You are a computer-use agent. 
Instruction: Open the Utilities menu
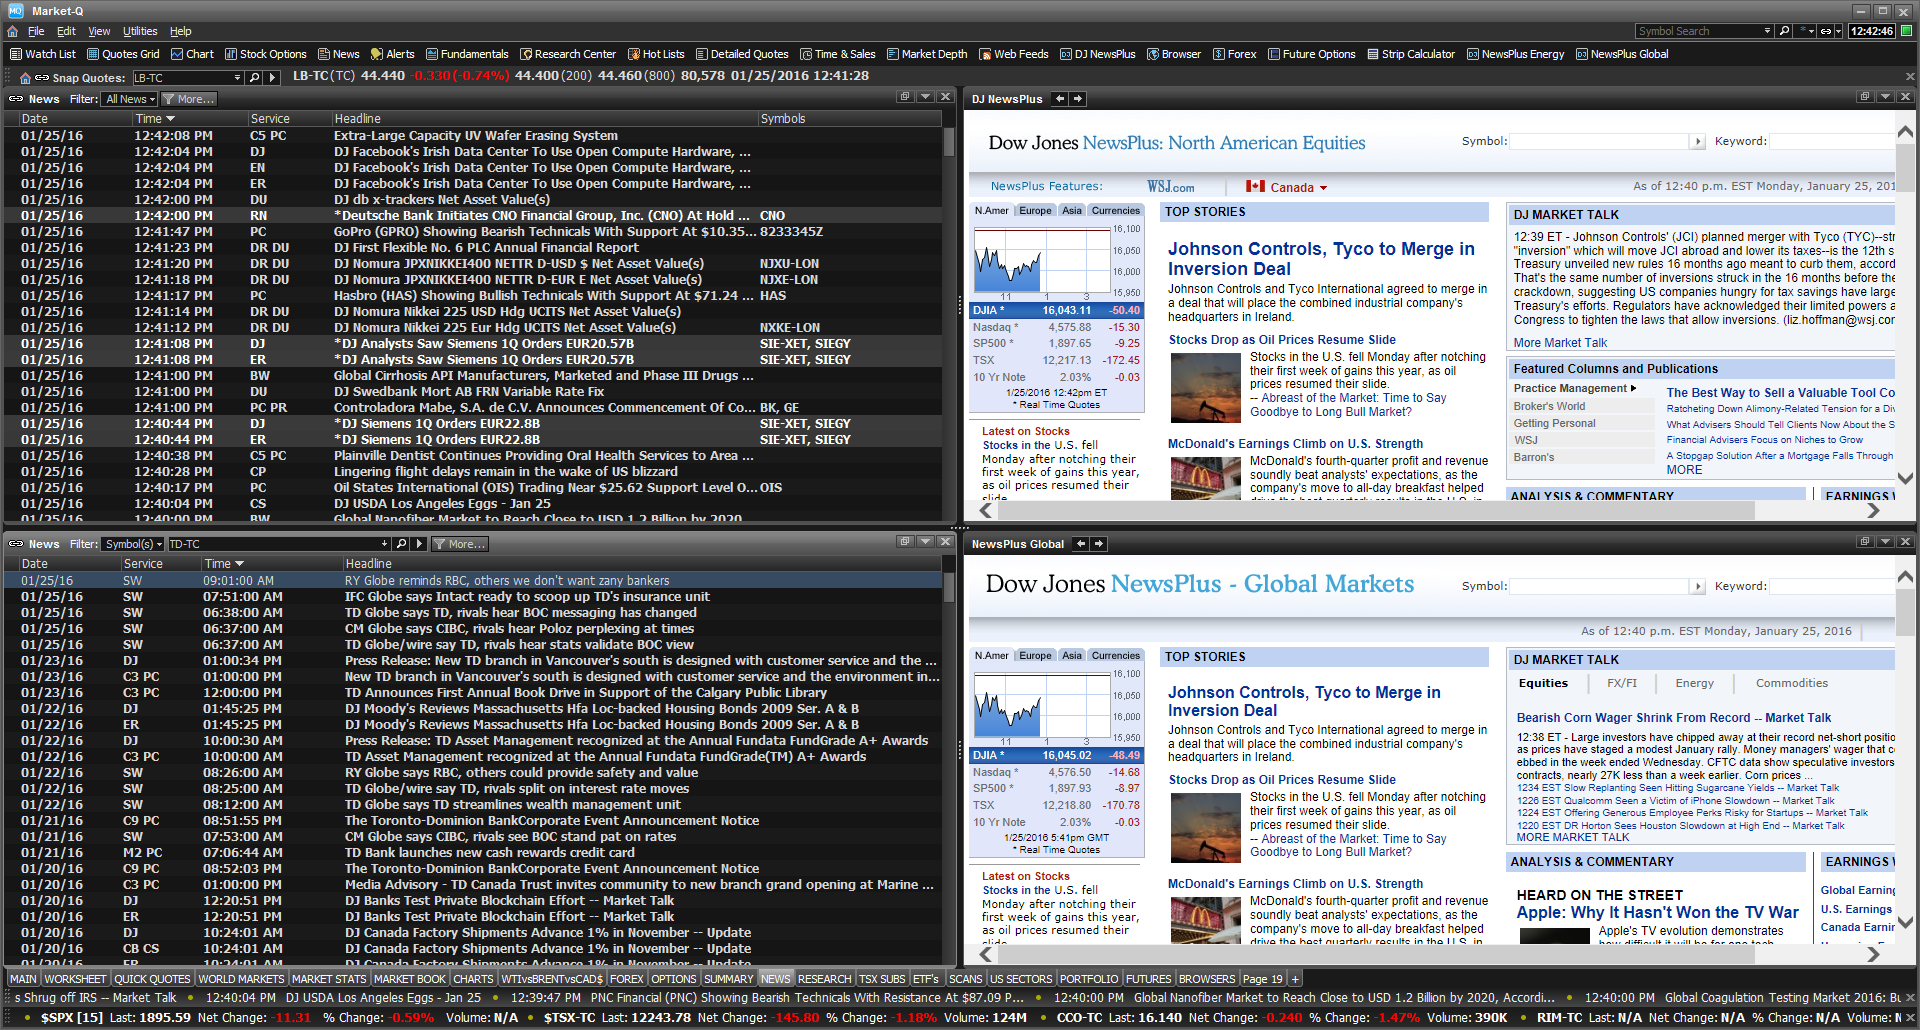click(x=140, y=31)
